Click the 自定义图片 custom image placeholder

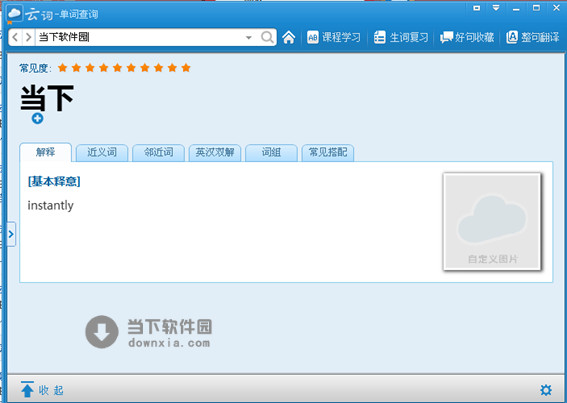tap(492, 221)
